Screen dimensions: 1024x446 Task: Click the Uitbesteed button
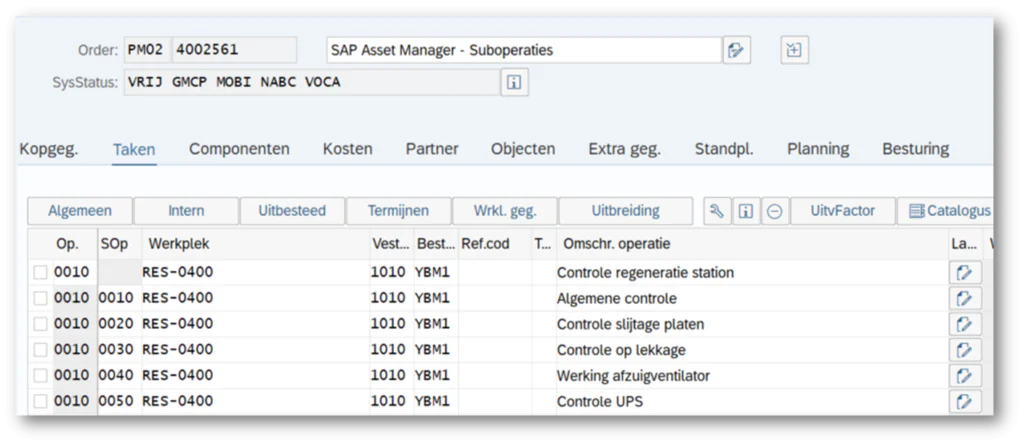coord(292,211)
